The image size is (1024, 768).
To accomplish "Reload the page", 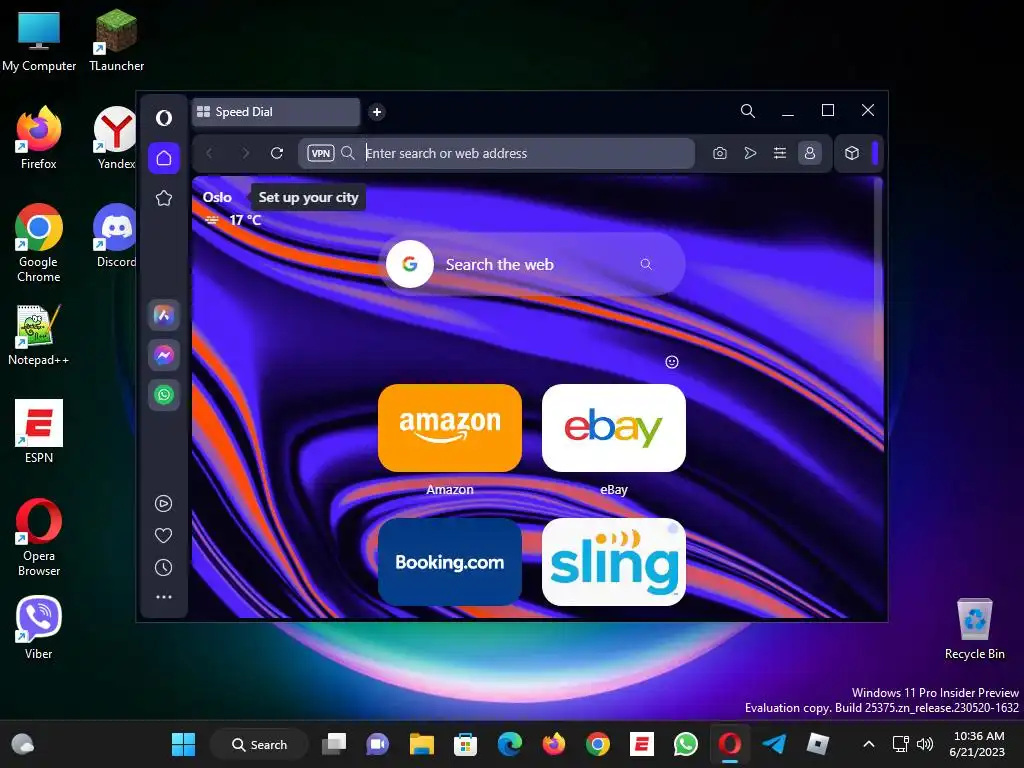I will (x=277, y=153).
